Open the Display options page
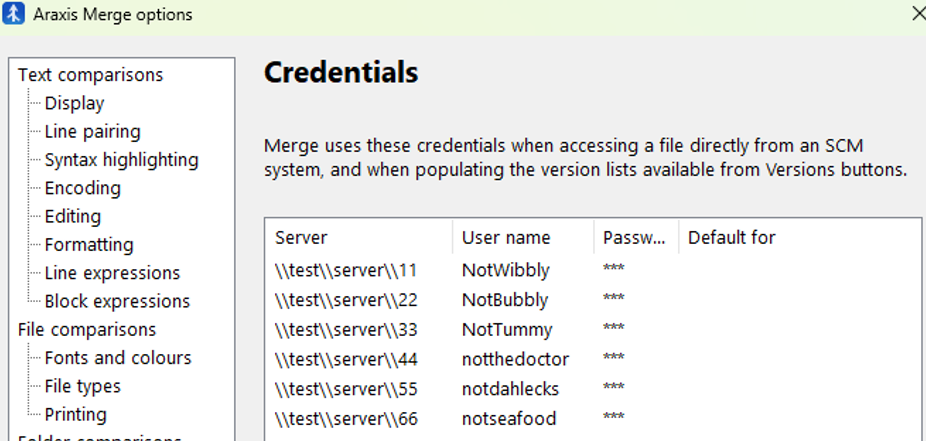 tap(74, 103)
